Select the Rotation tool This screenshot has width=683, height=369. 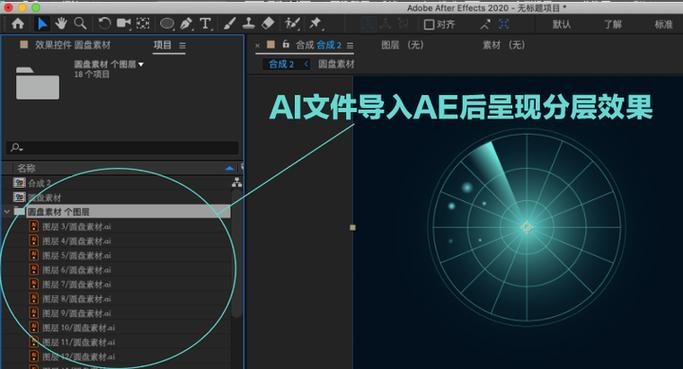click(x=104, y=24)
